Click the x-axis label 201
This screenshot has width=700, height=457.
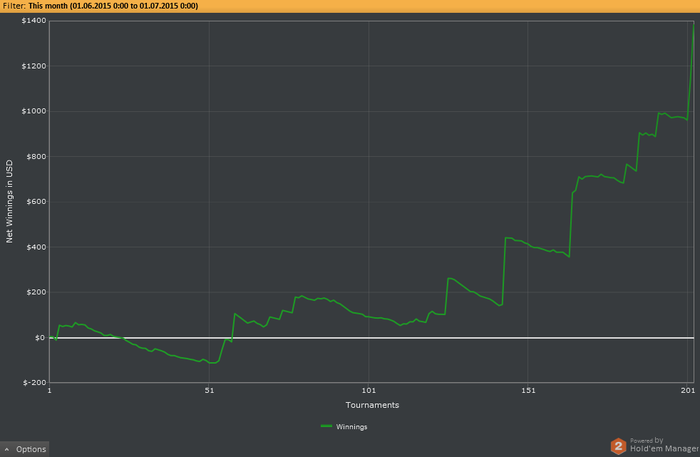point(688,391)
